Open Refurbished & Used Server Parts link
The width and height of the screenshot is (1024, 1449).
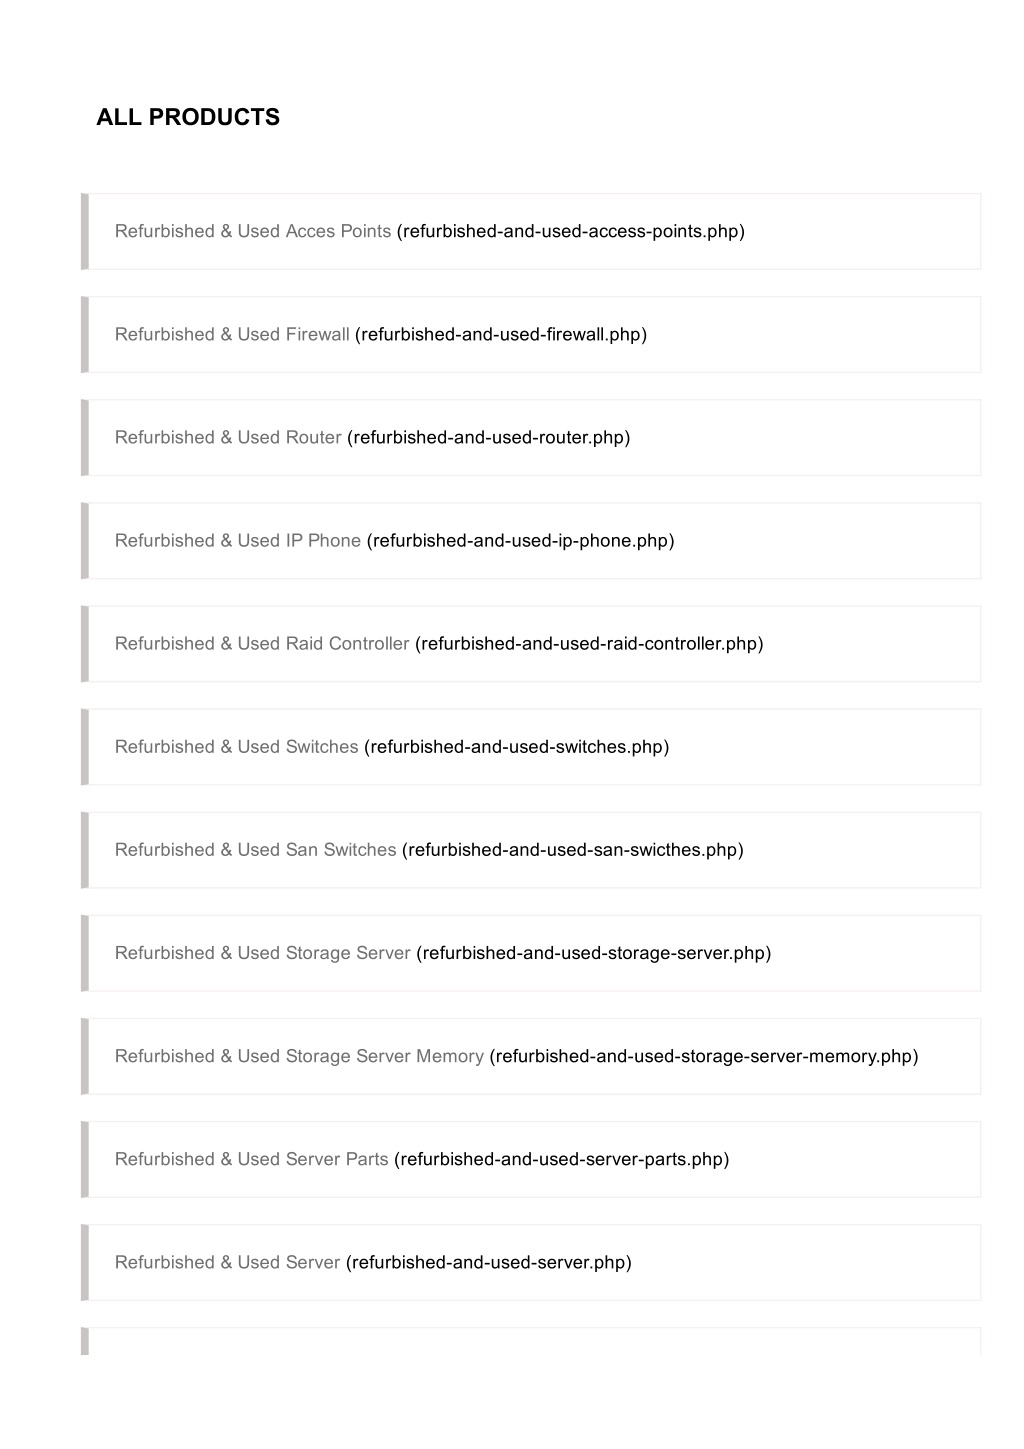pyautogui.click(x=252, y=1158)
